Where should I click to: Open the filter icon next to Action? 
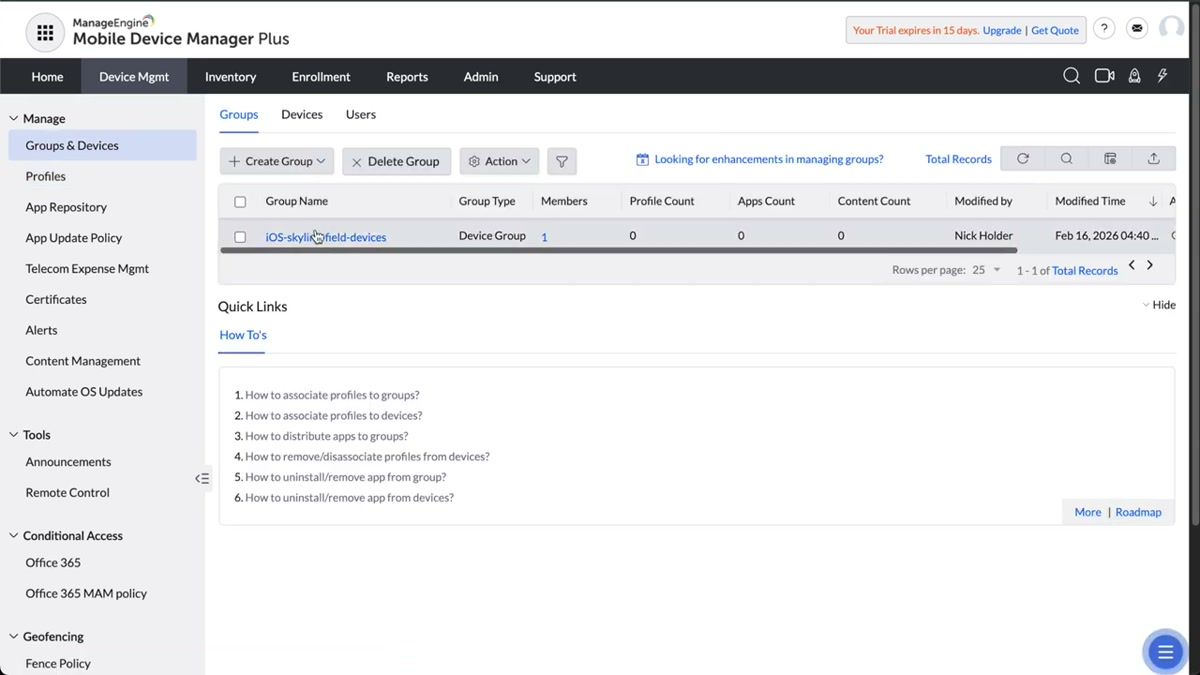click(x=561, y=161)
